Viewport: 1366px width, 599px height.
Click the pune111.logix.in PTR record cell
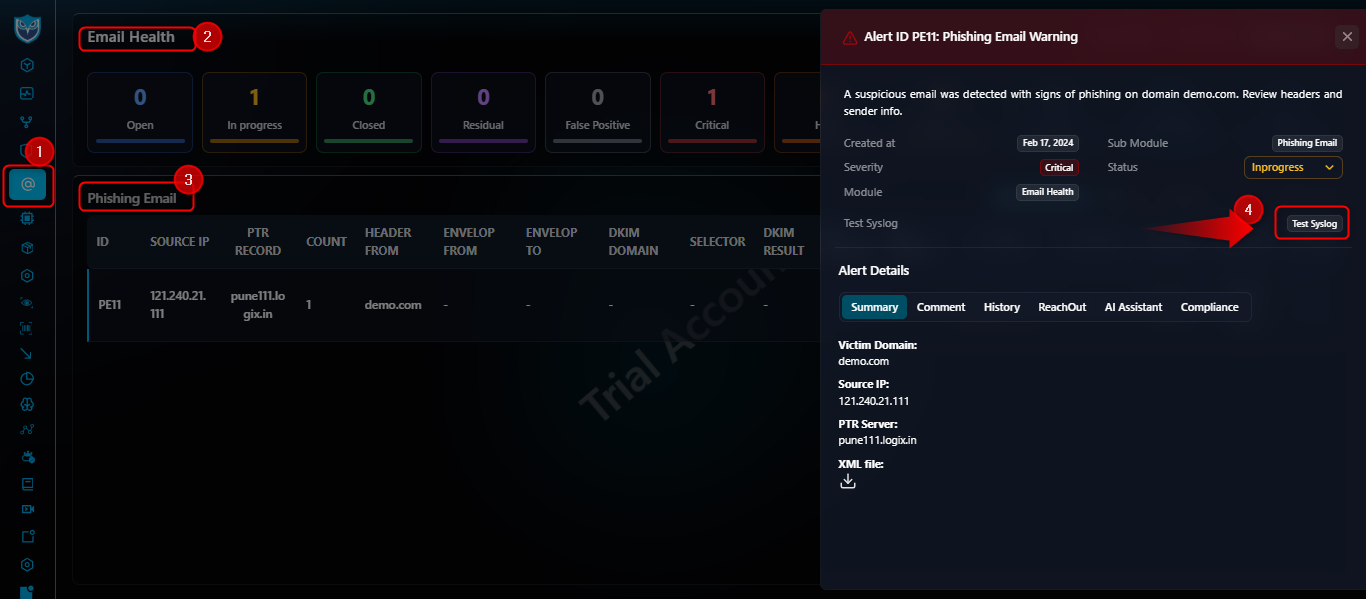[x=258, y=305]
